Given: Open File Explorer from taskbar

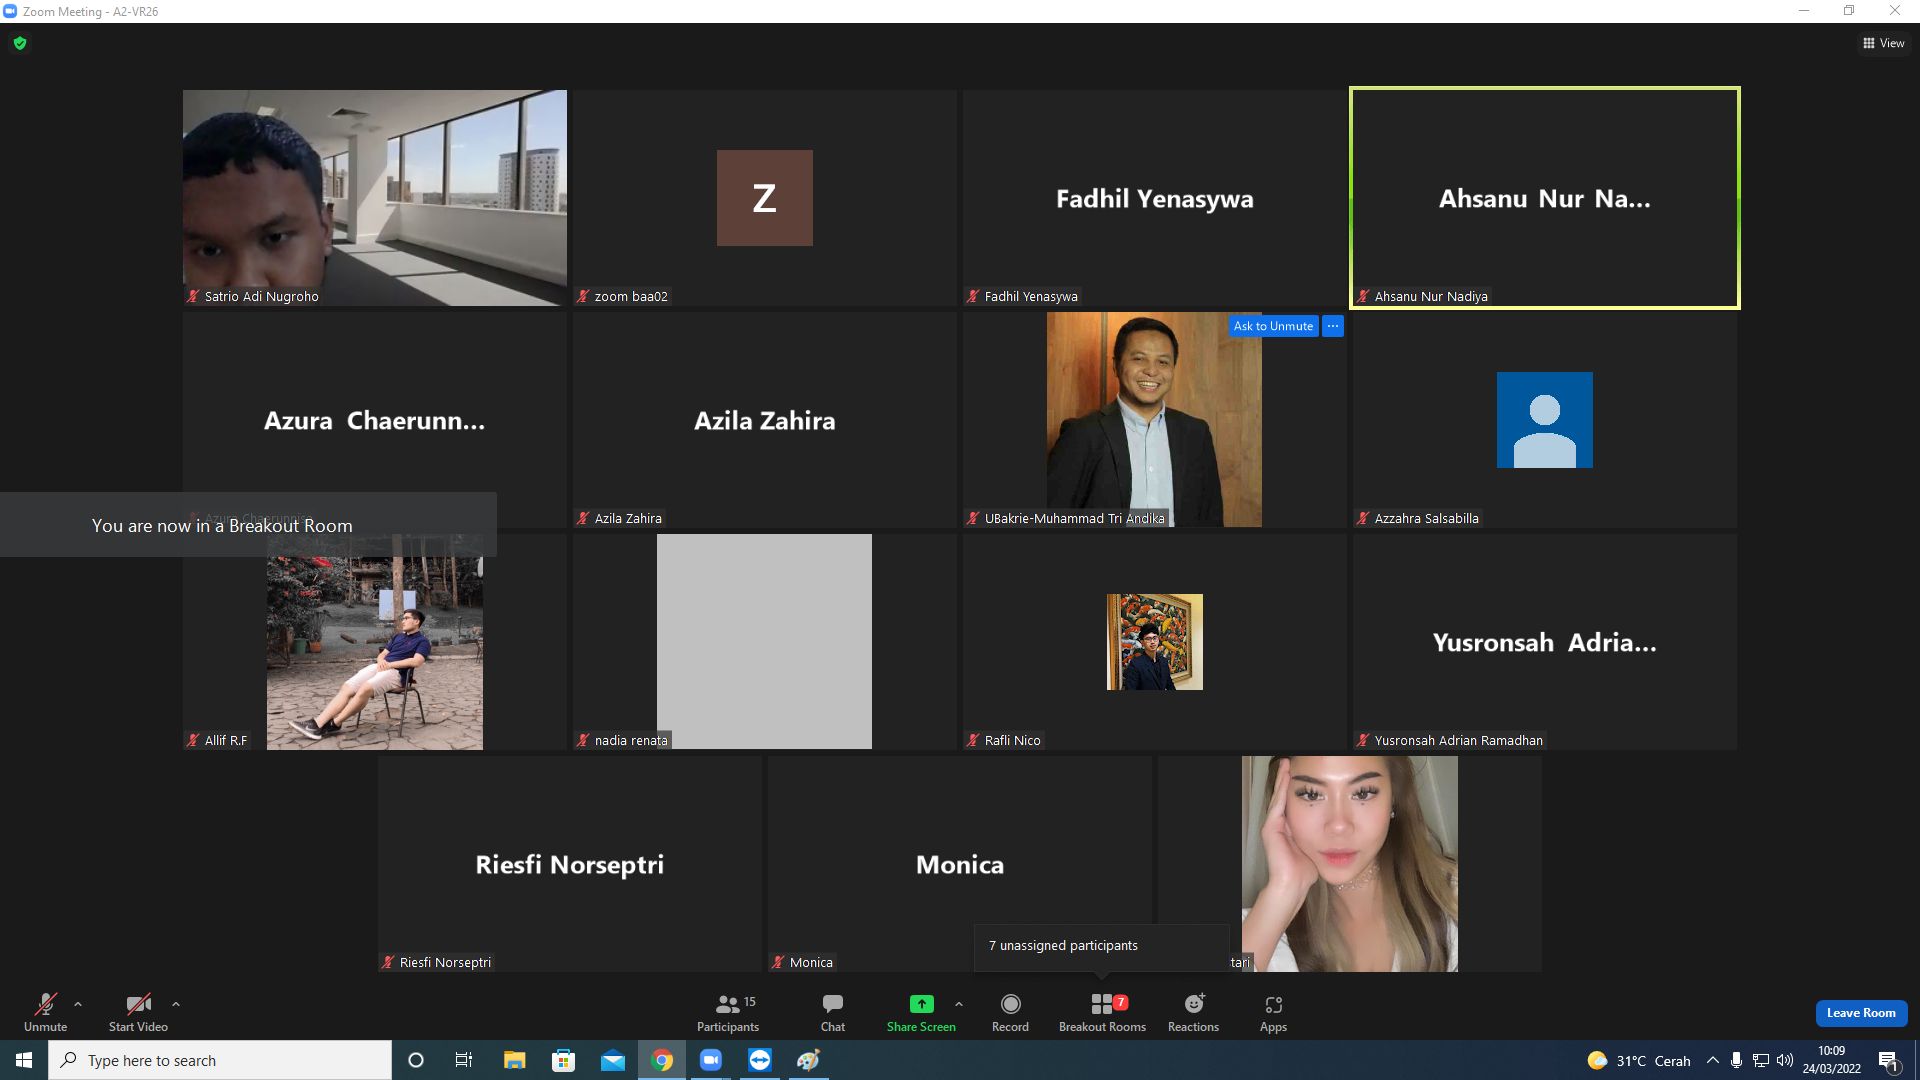Looking at the screenshot, I should (514, 1060).
